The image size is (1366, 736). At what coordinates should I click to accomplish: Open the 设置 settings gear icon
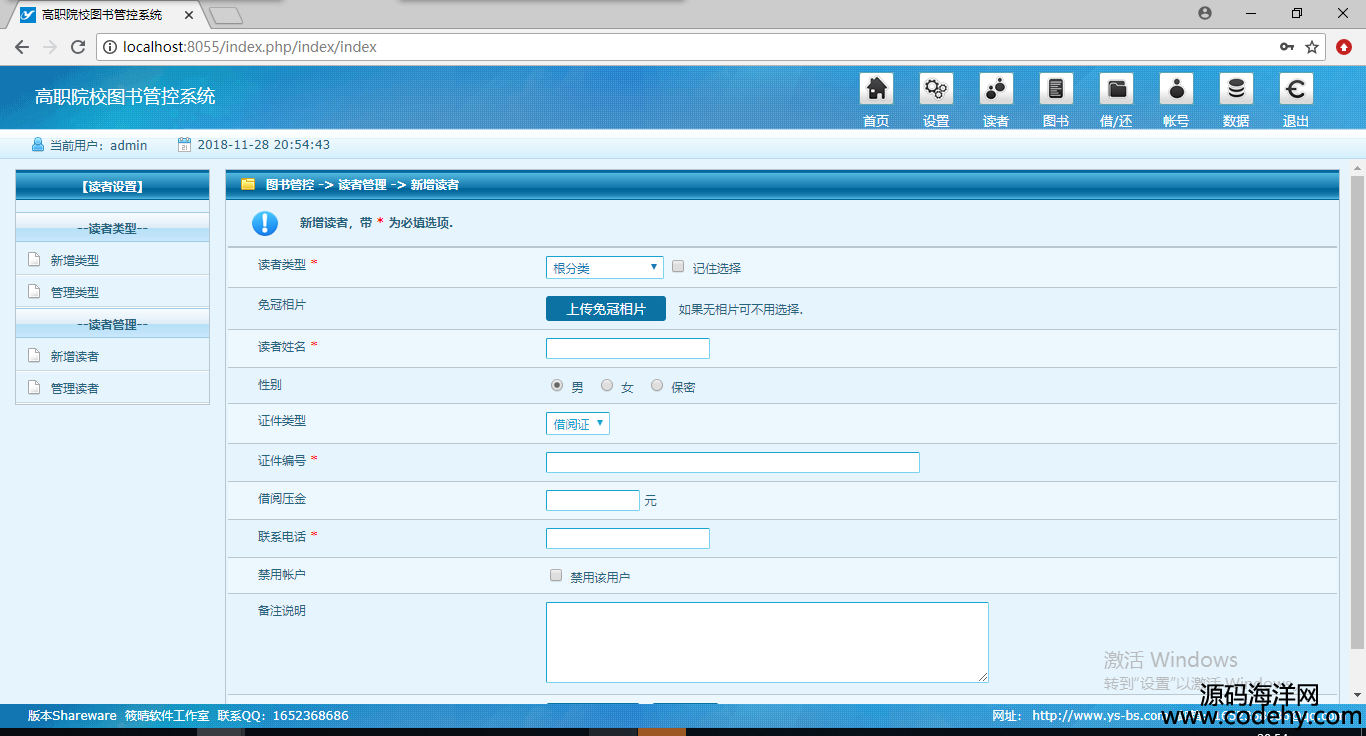click(x=936, y=90)
